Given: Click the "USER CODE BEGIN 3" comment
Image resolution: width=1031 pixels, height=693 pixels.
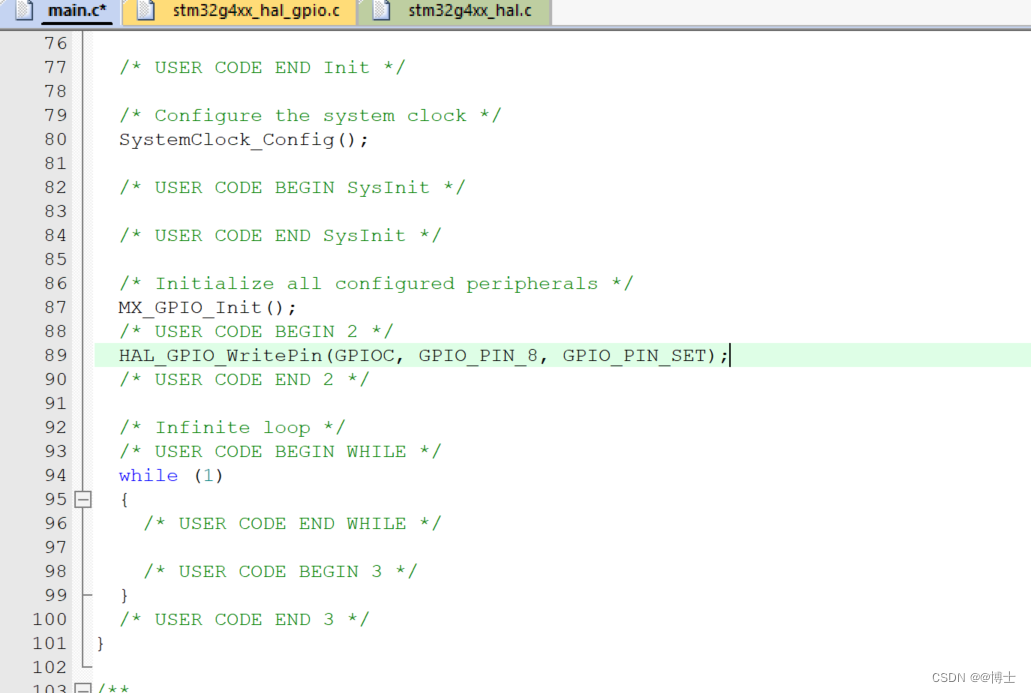Looking at the screenshot, I should coord(280,571).
